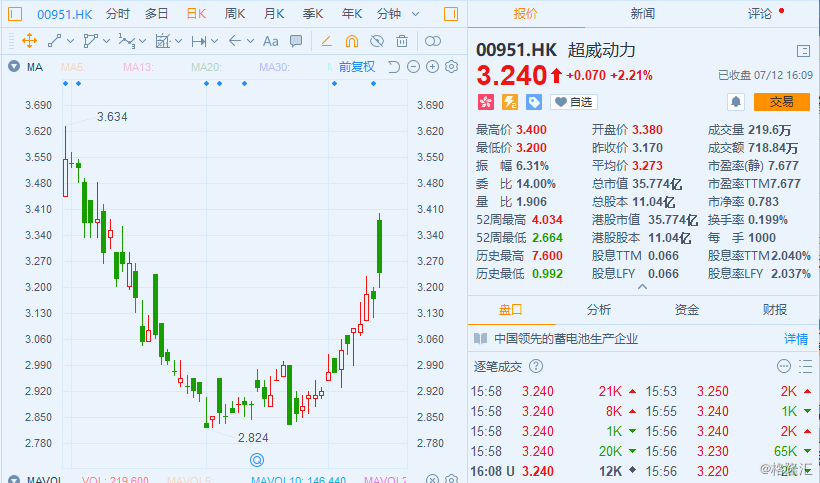Activate the orange pen drawing tool
The height and width of the screenshot is (483, 820).
tap(327, 41)
